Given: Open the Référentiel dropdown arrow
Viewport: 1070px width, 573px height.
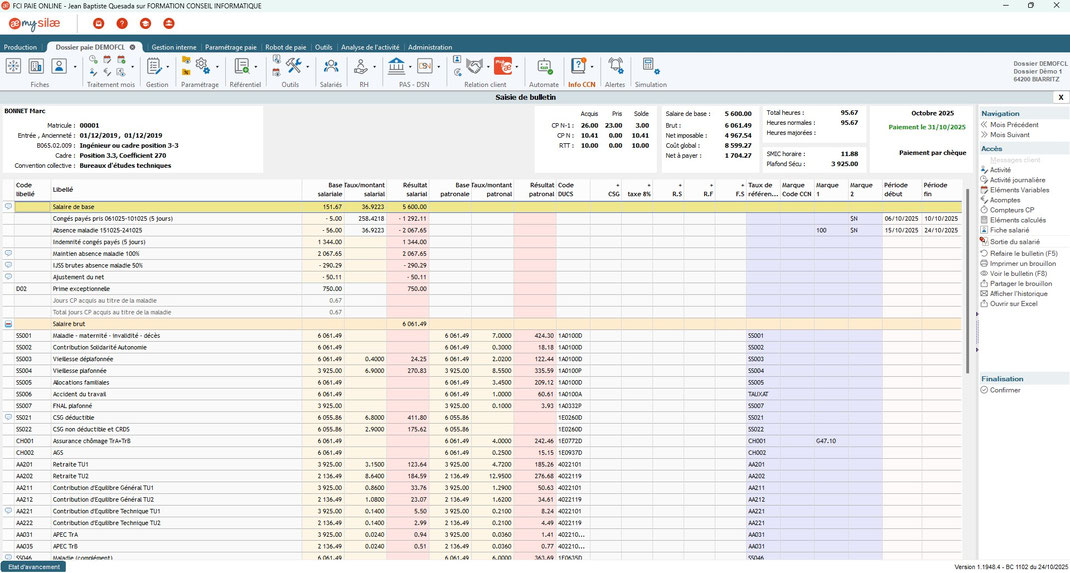Looking at the screenshot, I should coord(257,67).
